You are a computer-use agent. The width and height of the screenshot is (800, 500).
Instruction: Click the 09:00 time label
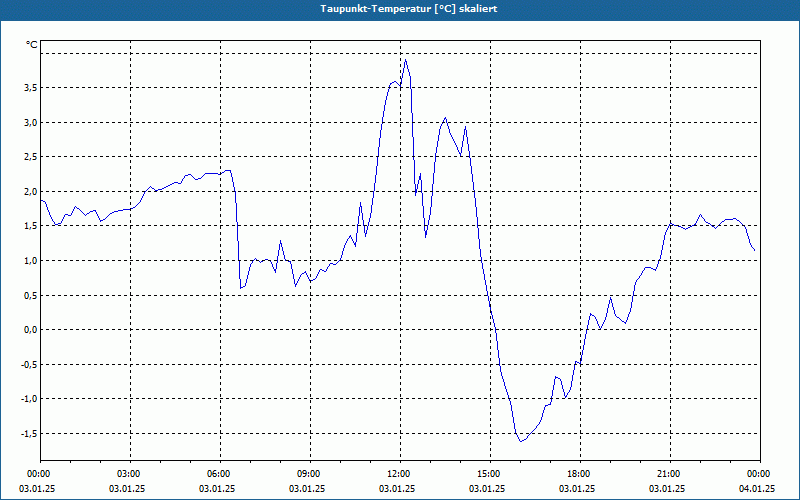pyautogui.click(x=310, y=474)
